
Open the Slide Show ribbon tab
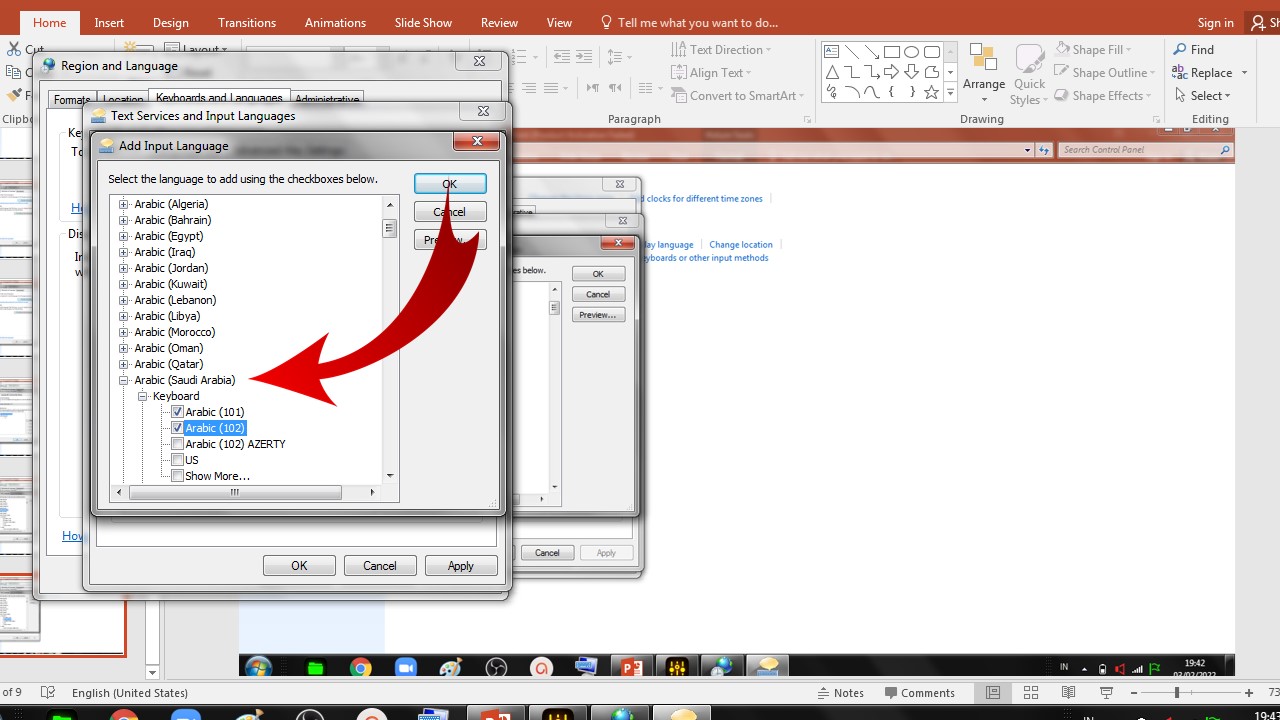(x=423, y=22)
